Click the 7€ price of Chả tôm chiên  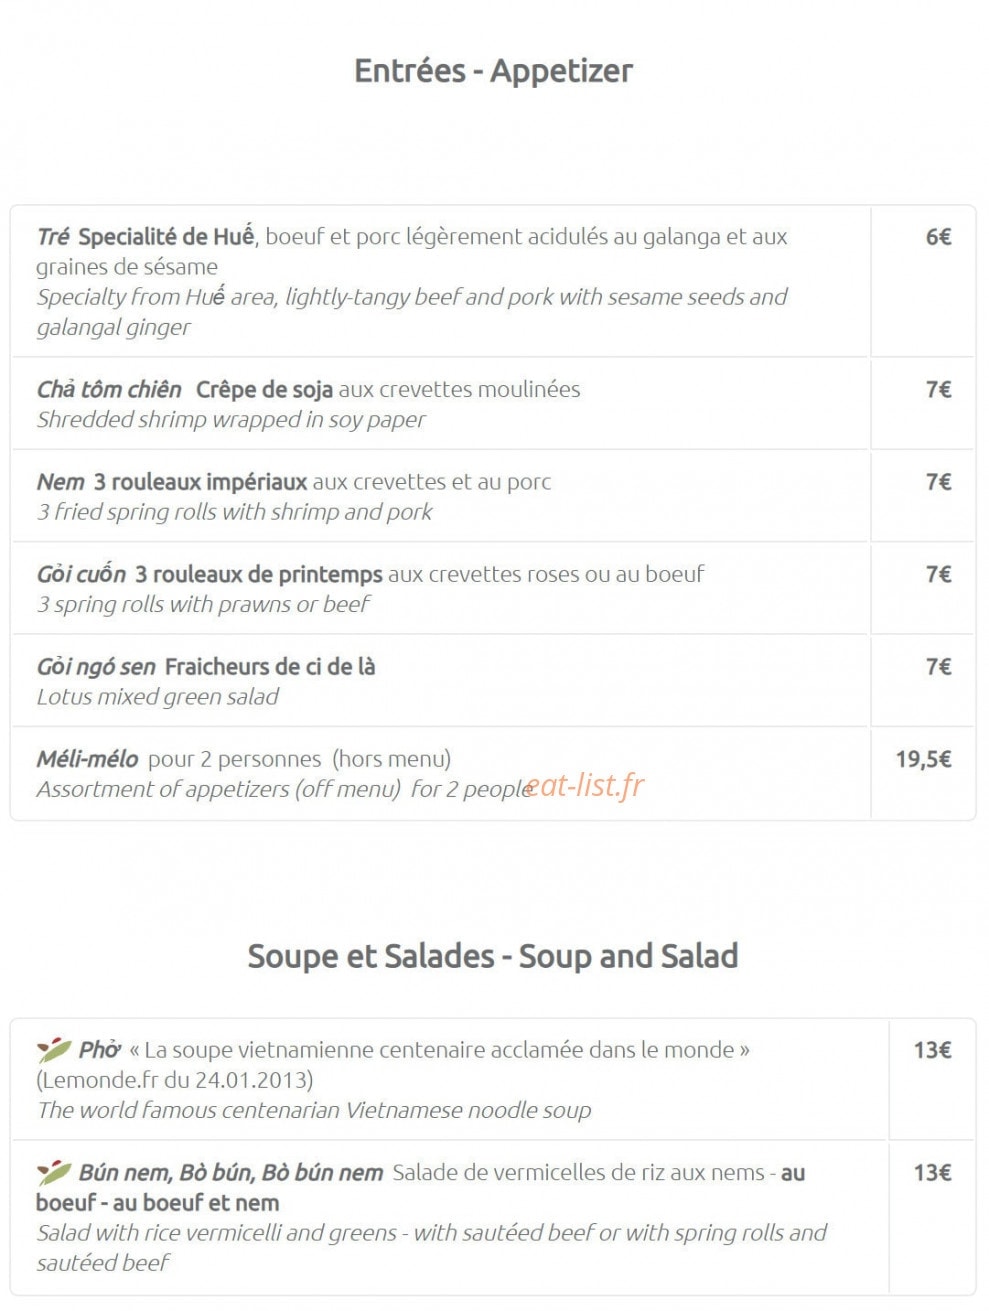click(x=938, y=389)
